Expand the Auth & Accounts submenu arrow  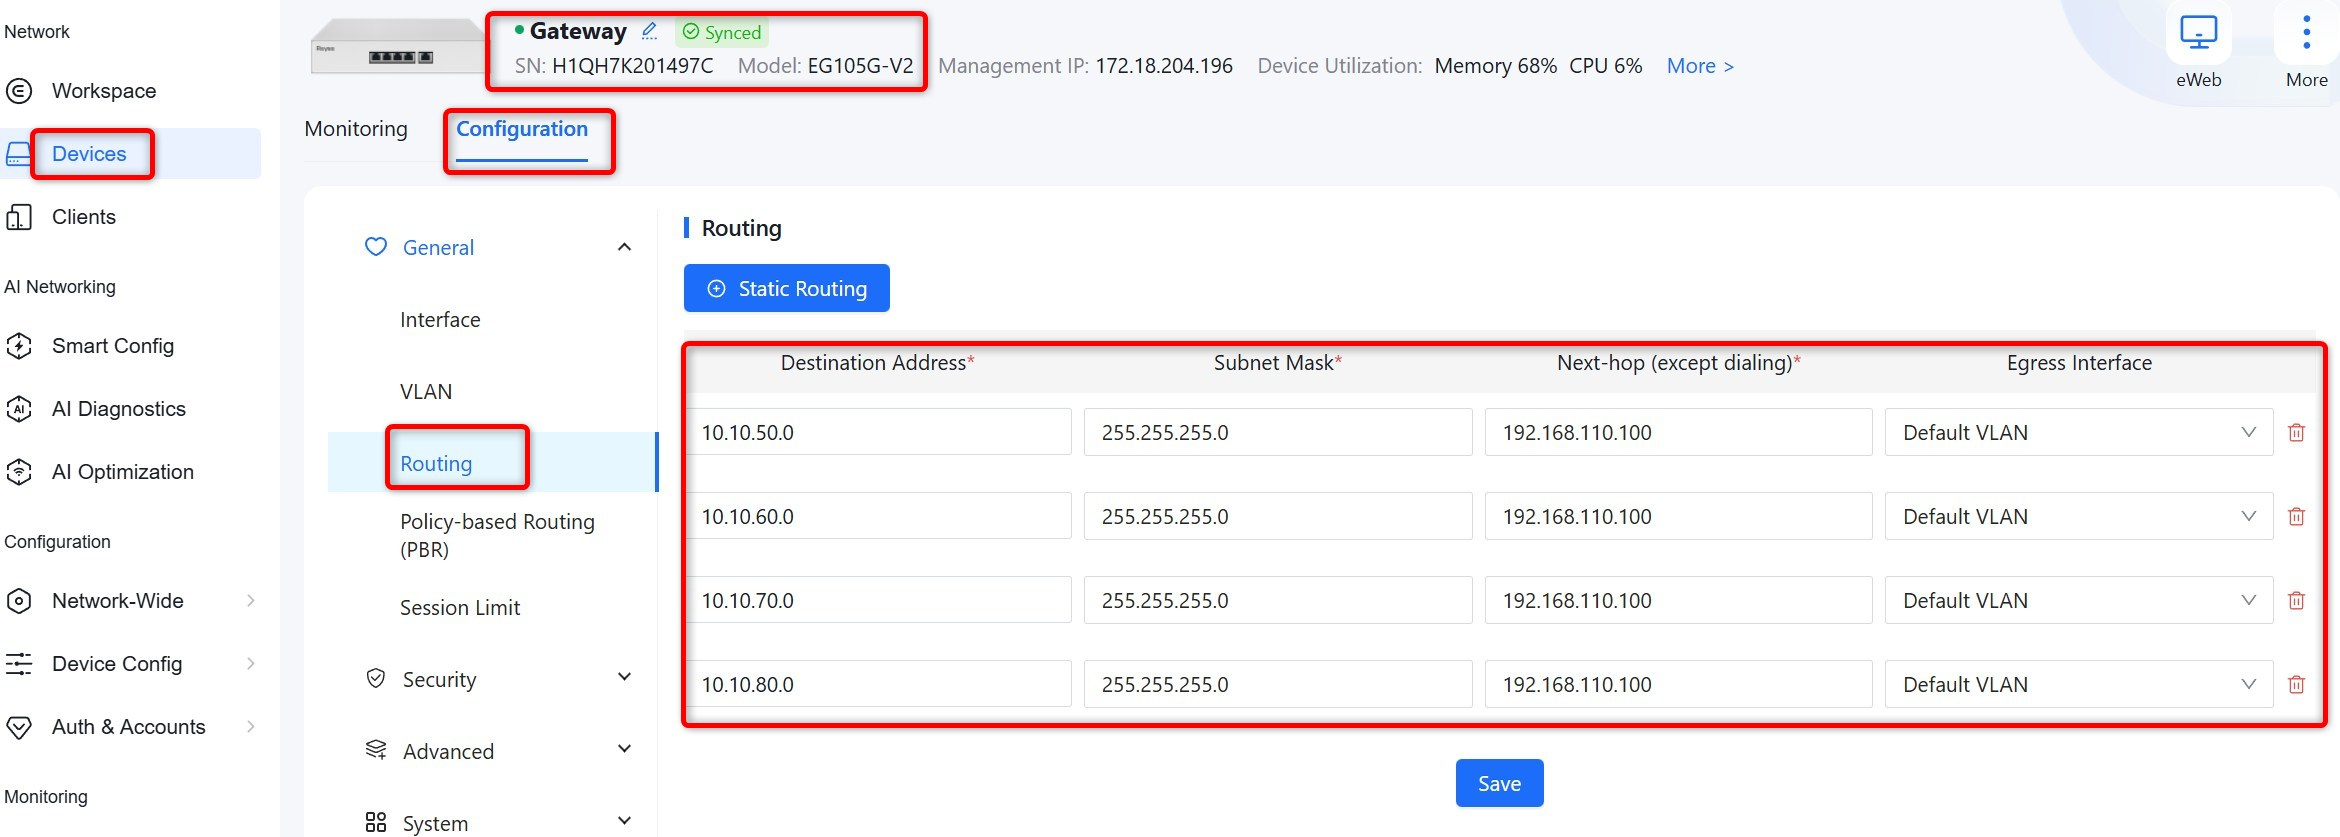[251, 726]
